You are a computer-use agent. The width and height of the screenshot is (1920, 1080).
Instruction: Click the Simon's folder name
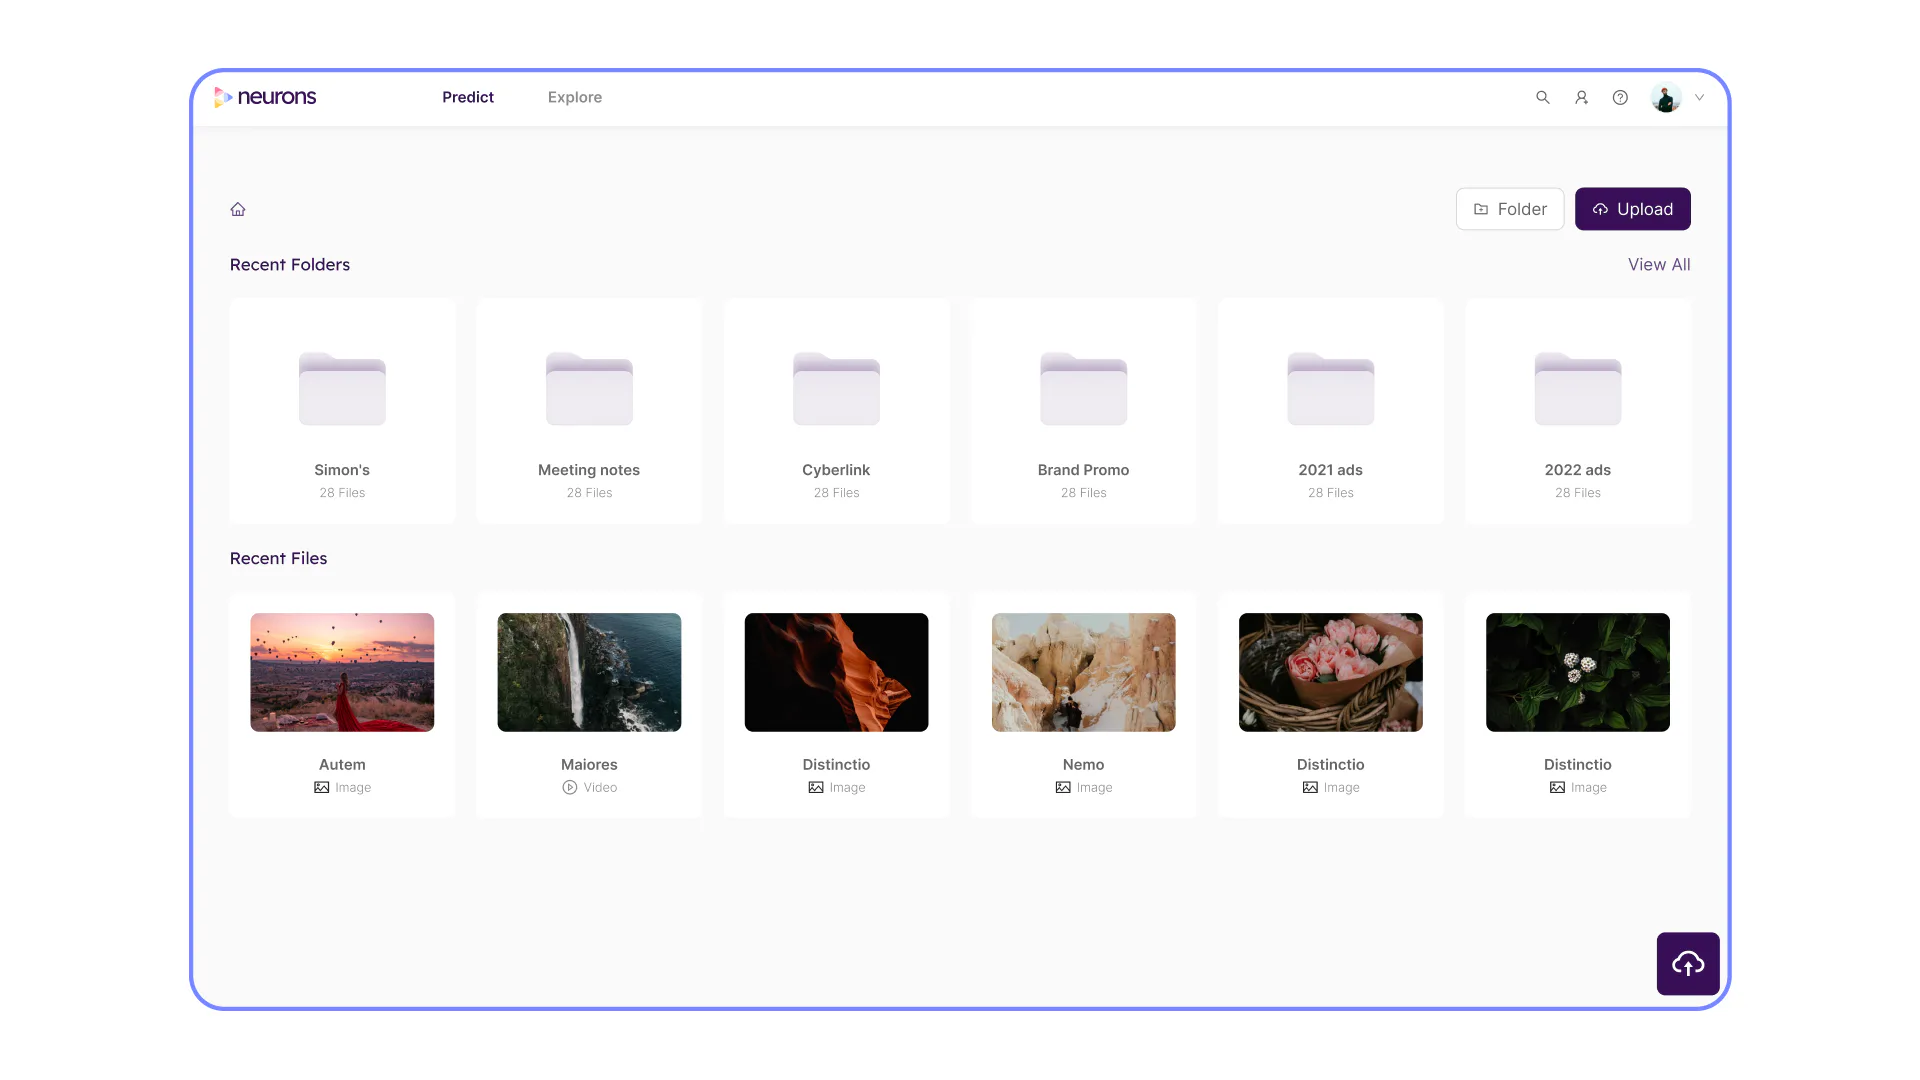click(x=342, y=470)
